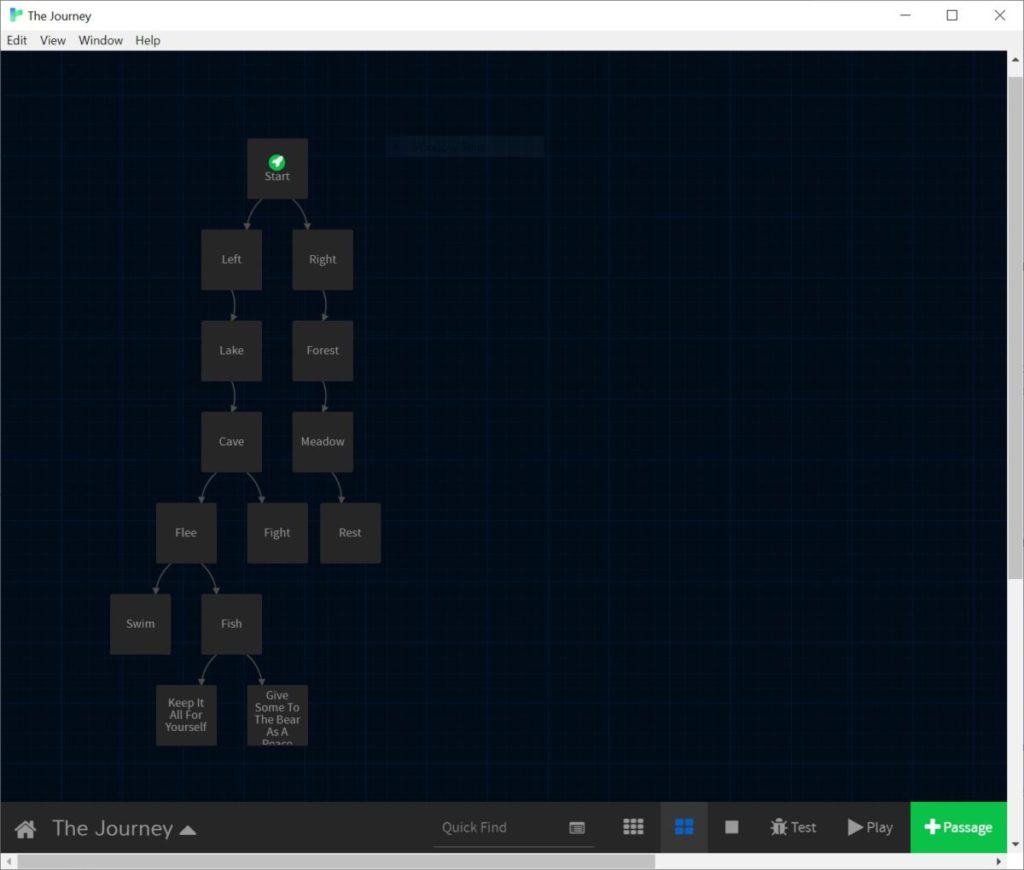Click the vertical scrollbar down arrow
1024x870 pixels.
(x=1015, y=844)
